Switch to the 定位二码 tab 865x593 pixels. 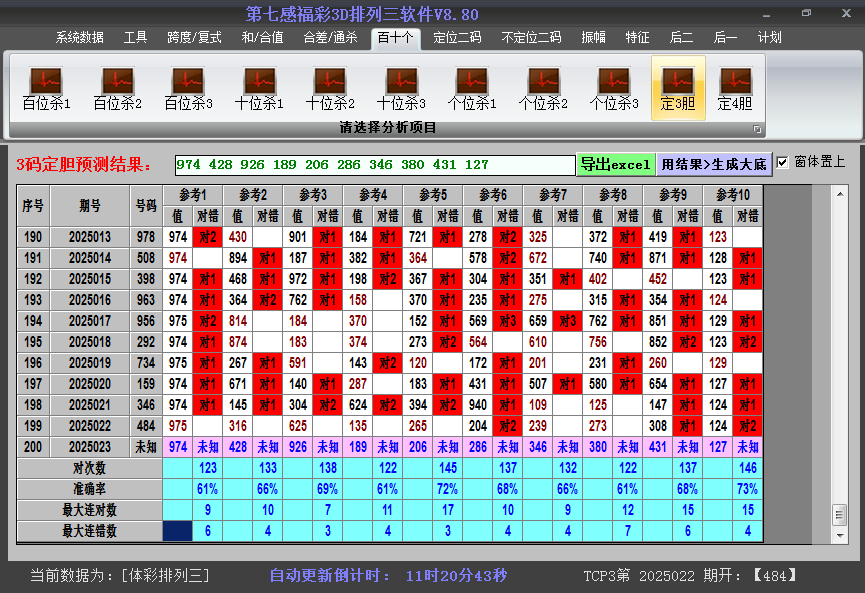tap(457, 38)
